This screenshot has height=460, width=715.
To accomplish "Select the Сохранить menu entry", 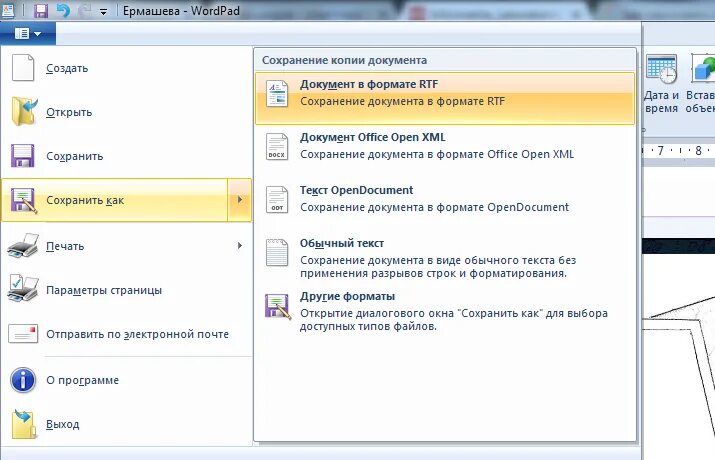I will coord(127,156).
